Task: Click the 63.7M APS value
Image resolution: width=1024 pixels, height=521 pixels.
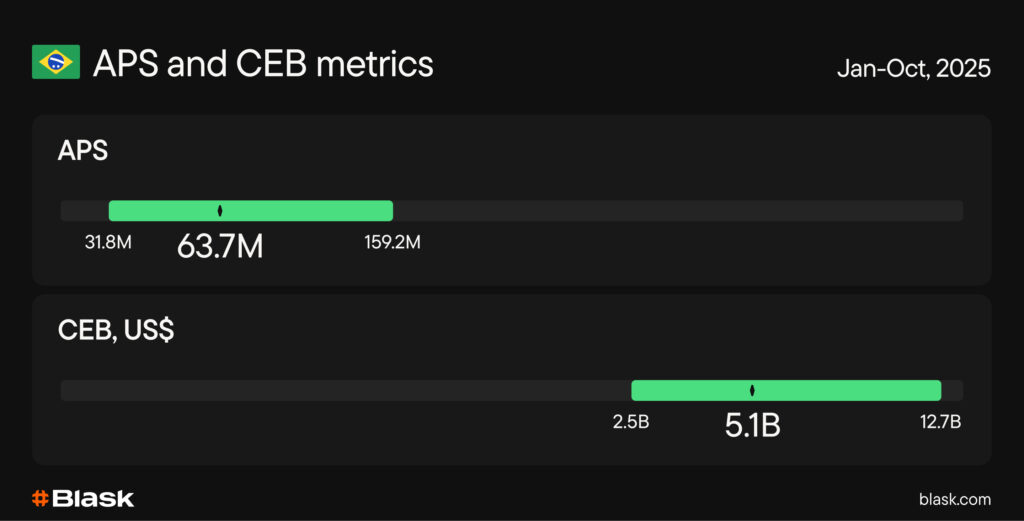Action: point(220,245)
